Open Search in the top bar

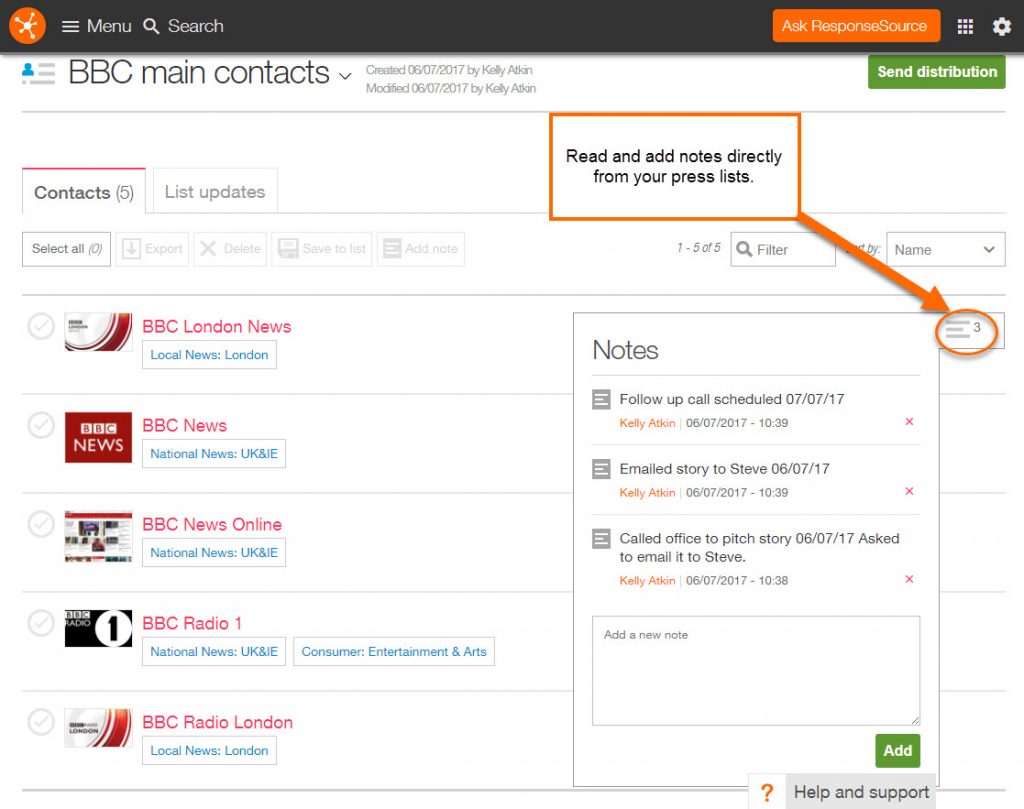click(184, 26)
